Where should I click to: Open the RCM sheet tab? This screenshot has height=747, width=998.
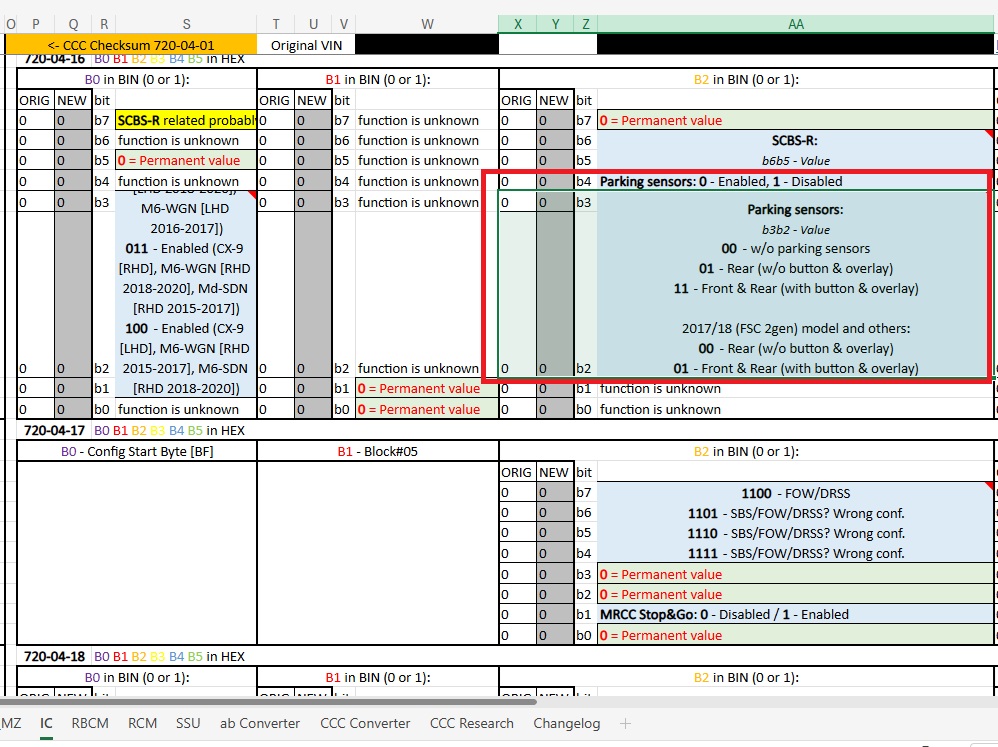pyautogui.click(x=142, y=723)
